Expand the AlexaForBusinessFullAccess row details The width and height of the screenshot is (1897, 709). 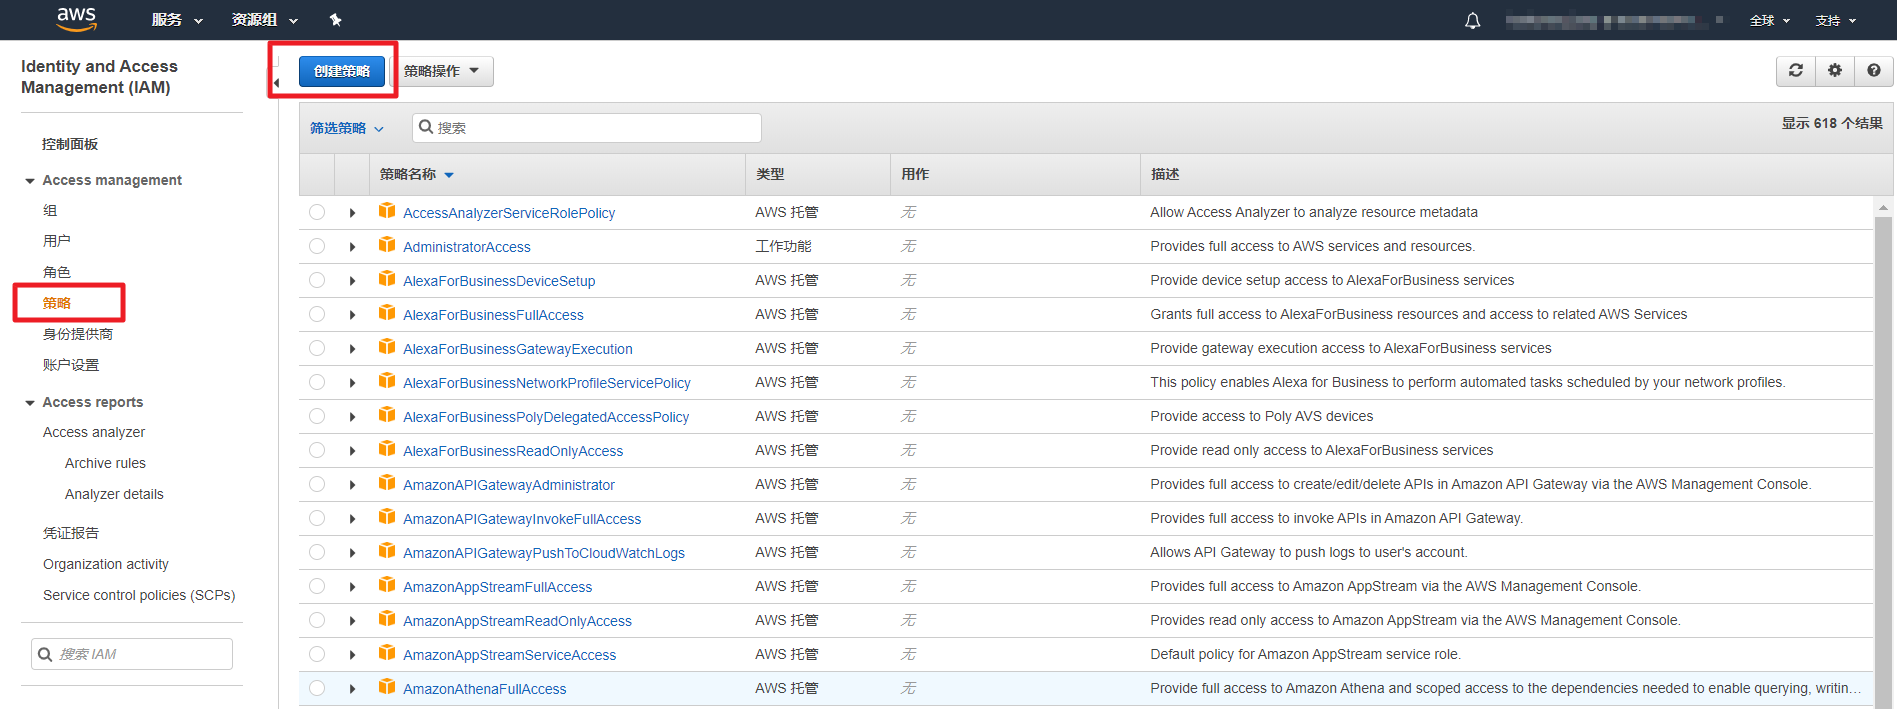(x=352, y=315)
